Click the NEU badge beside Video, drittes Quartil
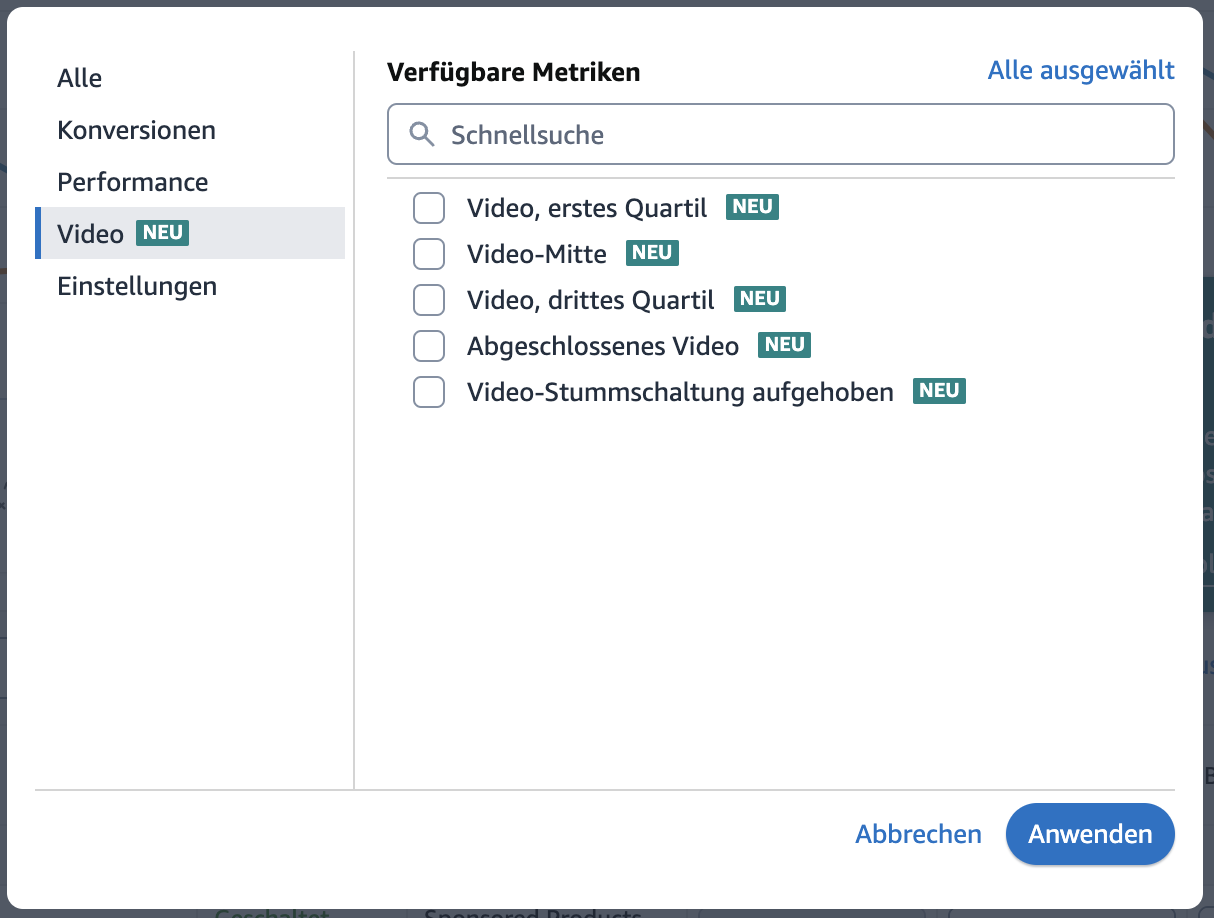Image resolution: width=1214 pixels, height=918 pixels. point(760,299)
